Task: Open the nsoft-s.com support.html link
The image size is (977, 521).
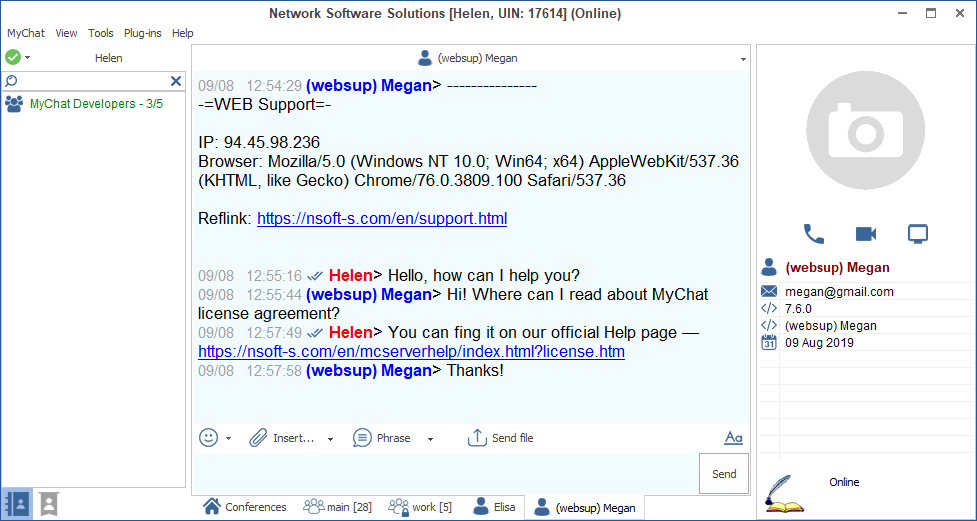Action: pyautogui.click(x=381, y=218)
